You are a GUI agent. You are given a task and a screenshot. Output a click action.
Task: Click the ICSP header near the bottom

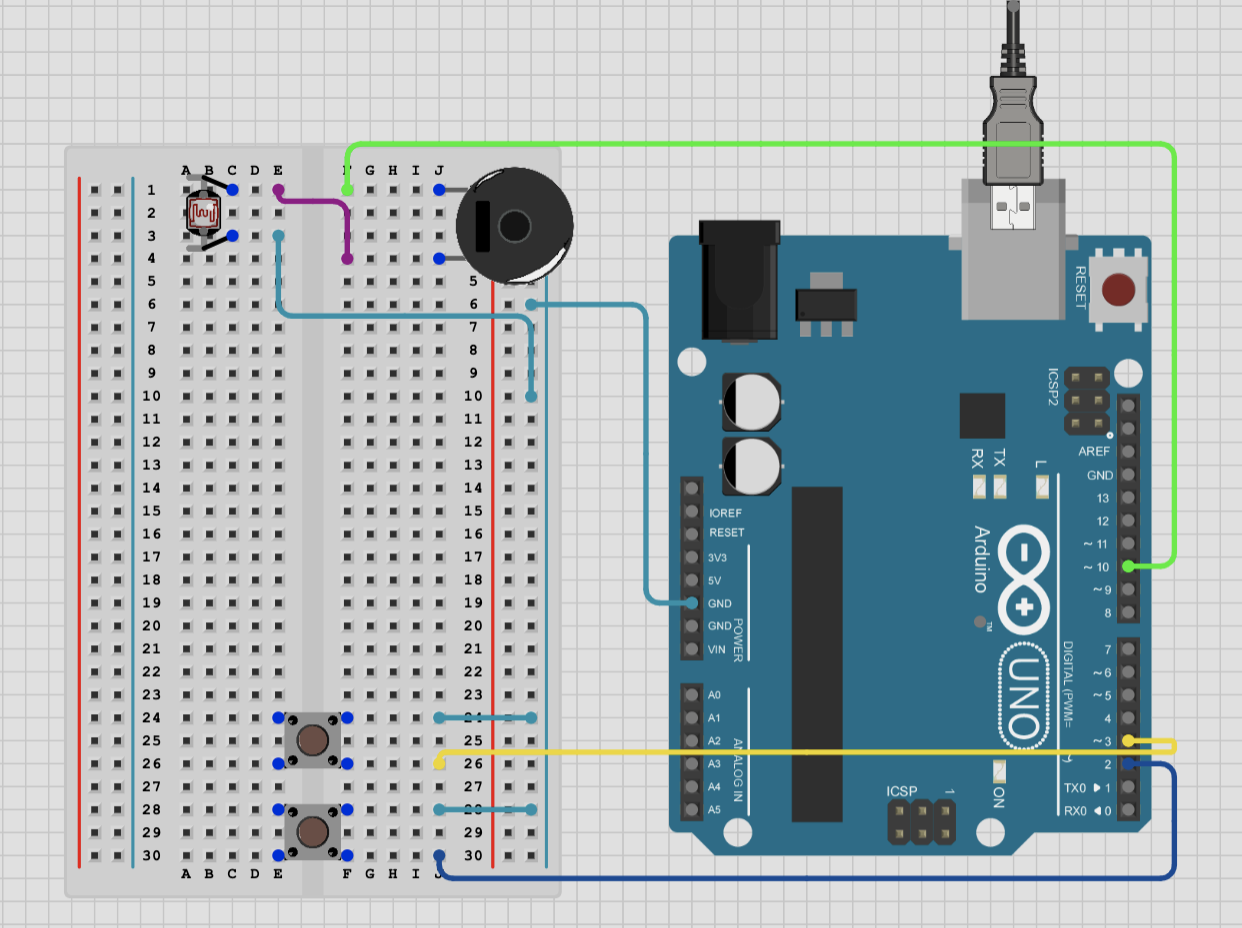[920, 823]
